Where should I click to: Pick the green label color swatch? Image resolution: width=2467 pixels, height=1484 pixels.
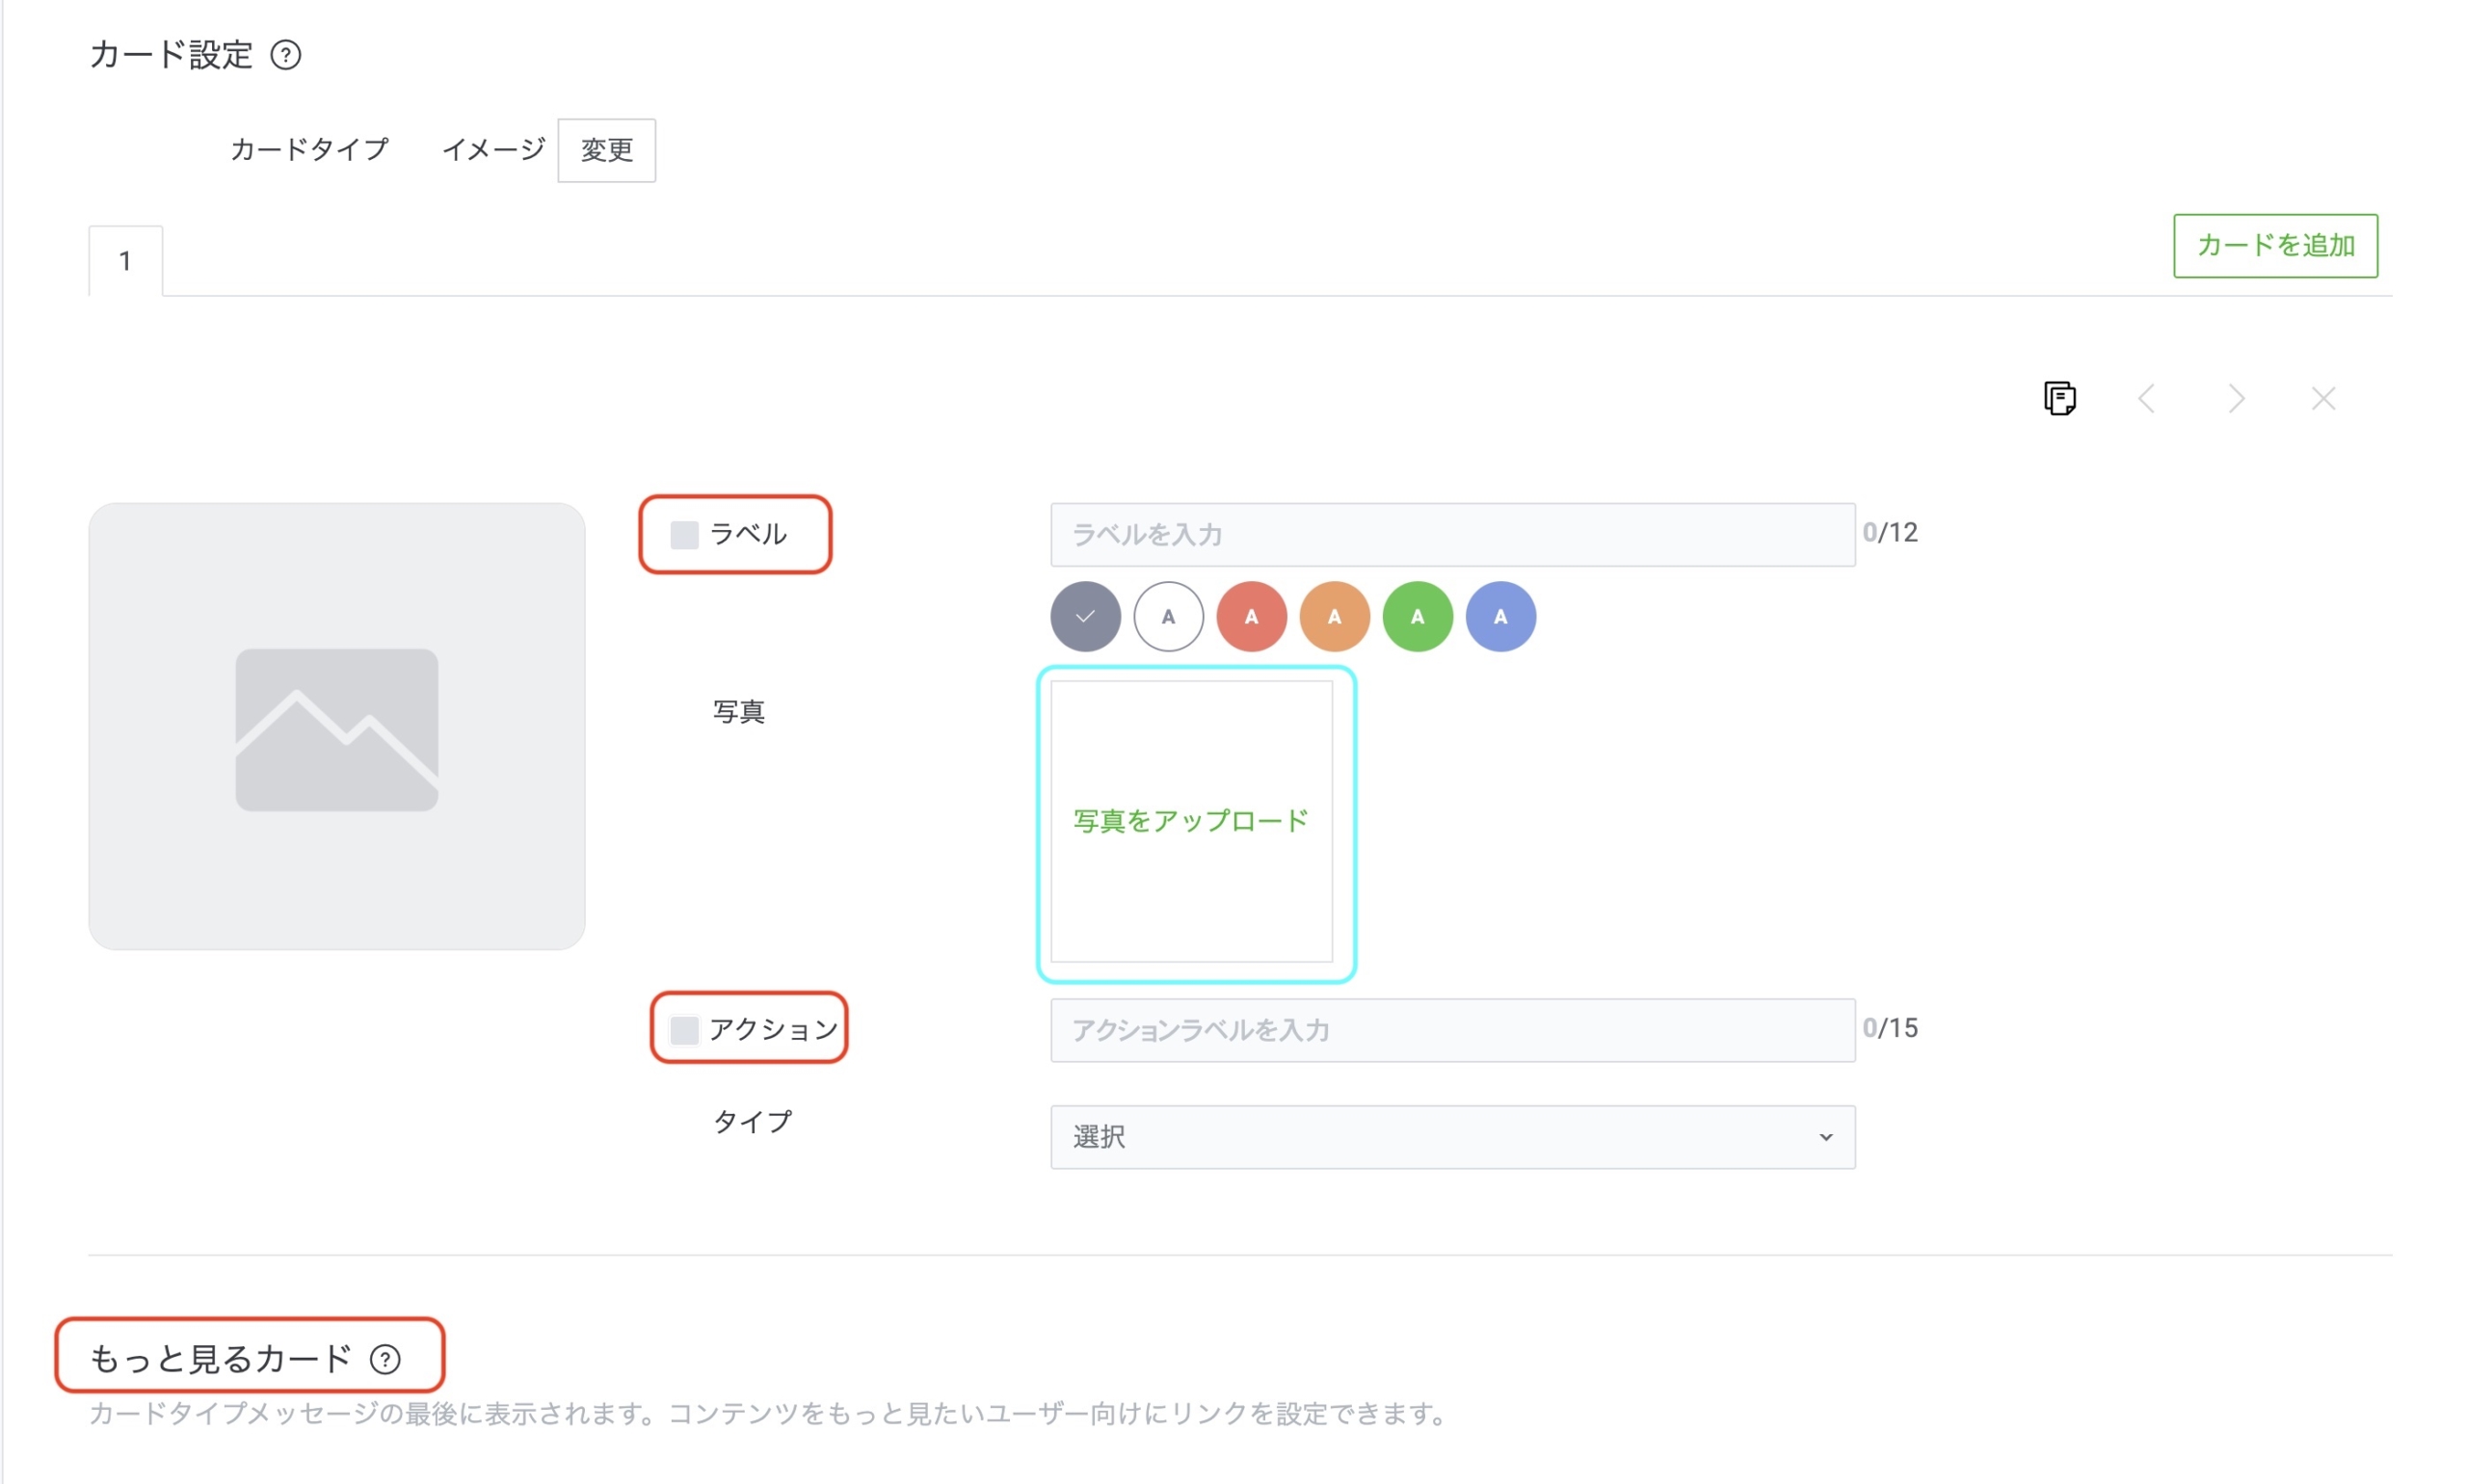1416,617
